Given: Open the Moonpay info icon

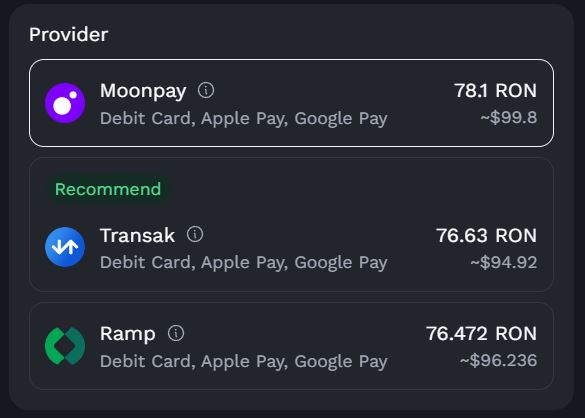Looking at the screenshot, I should pyautogui.click(x=206, y=90).
